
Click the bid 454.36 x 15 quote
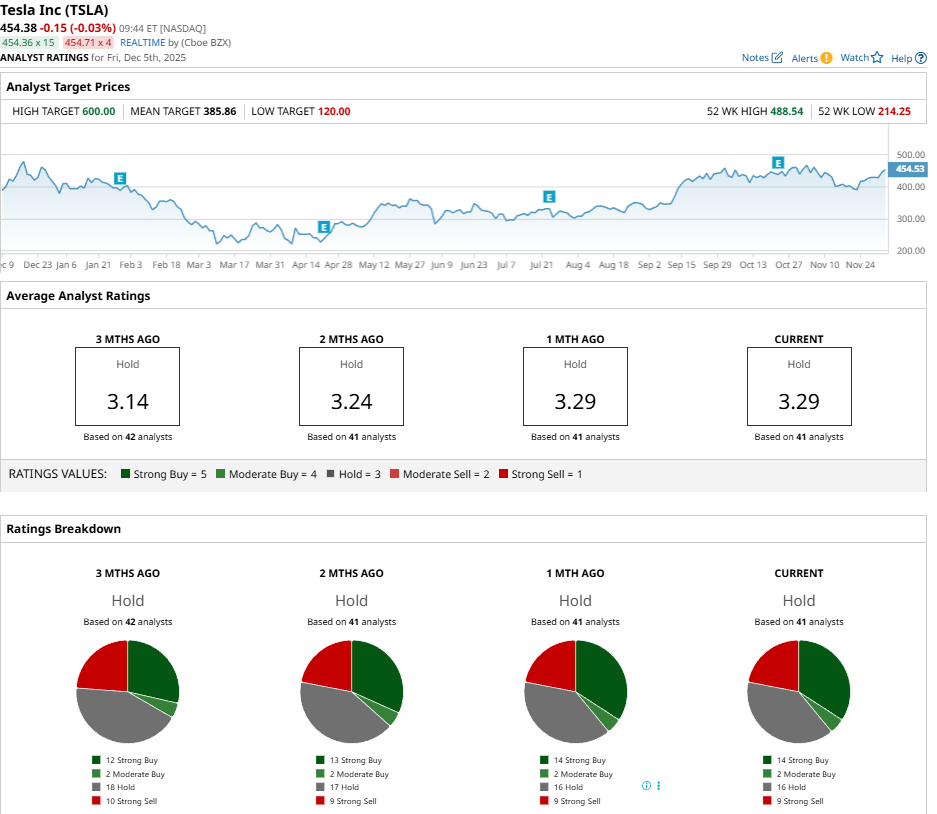[x=28, y=42]
